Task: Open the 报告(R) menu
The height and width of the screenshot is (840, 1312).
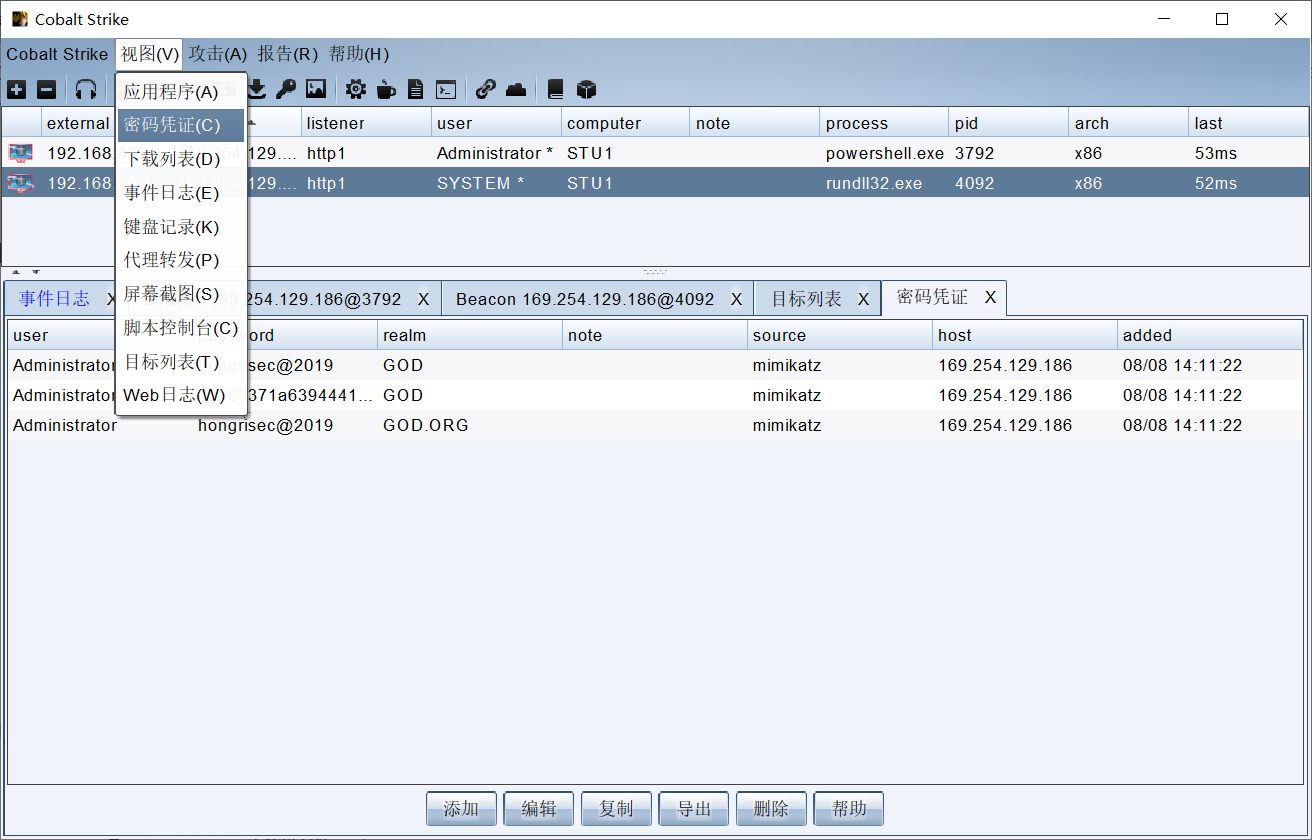Action: [x=288, y=54]
